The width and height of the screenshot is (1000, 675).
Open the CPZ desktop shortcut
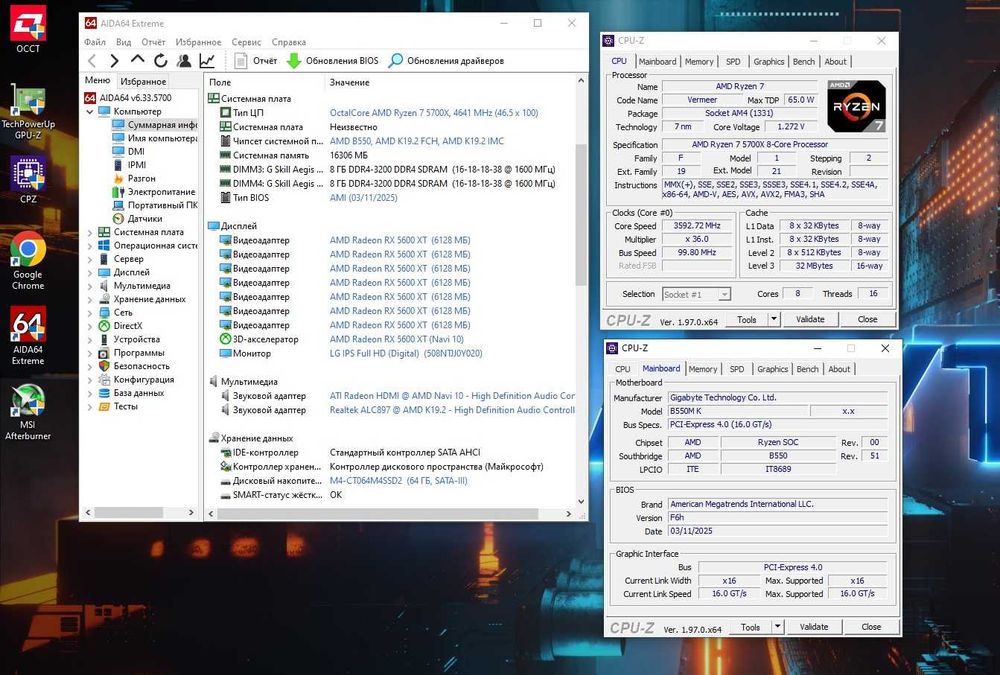[28, 180]
